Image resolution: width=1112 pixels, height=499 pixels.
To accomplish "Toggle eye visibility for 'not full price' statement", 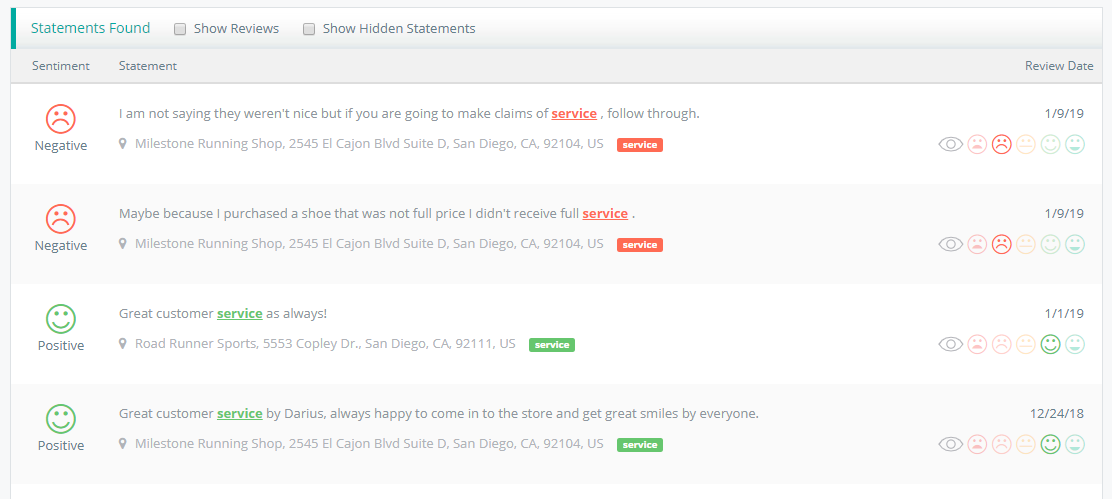I will [951, 245].
